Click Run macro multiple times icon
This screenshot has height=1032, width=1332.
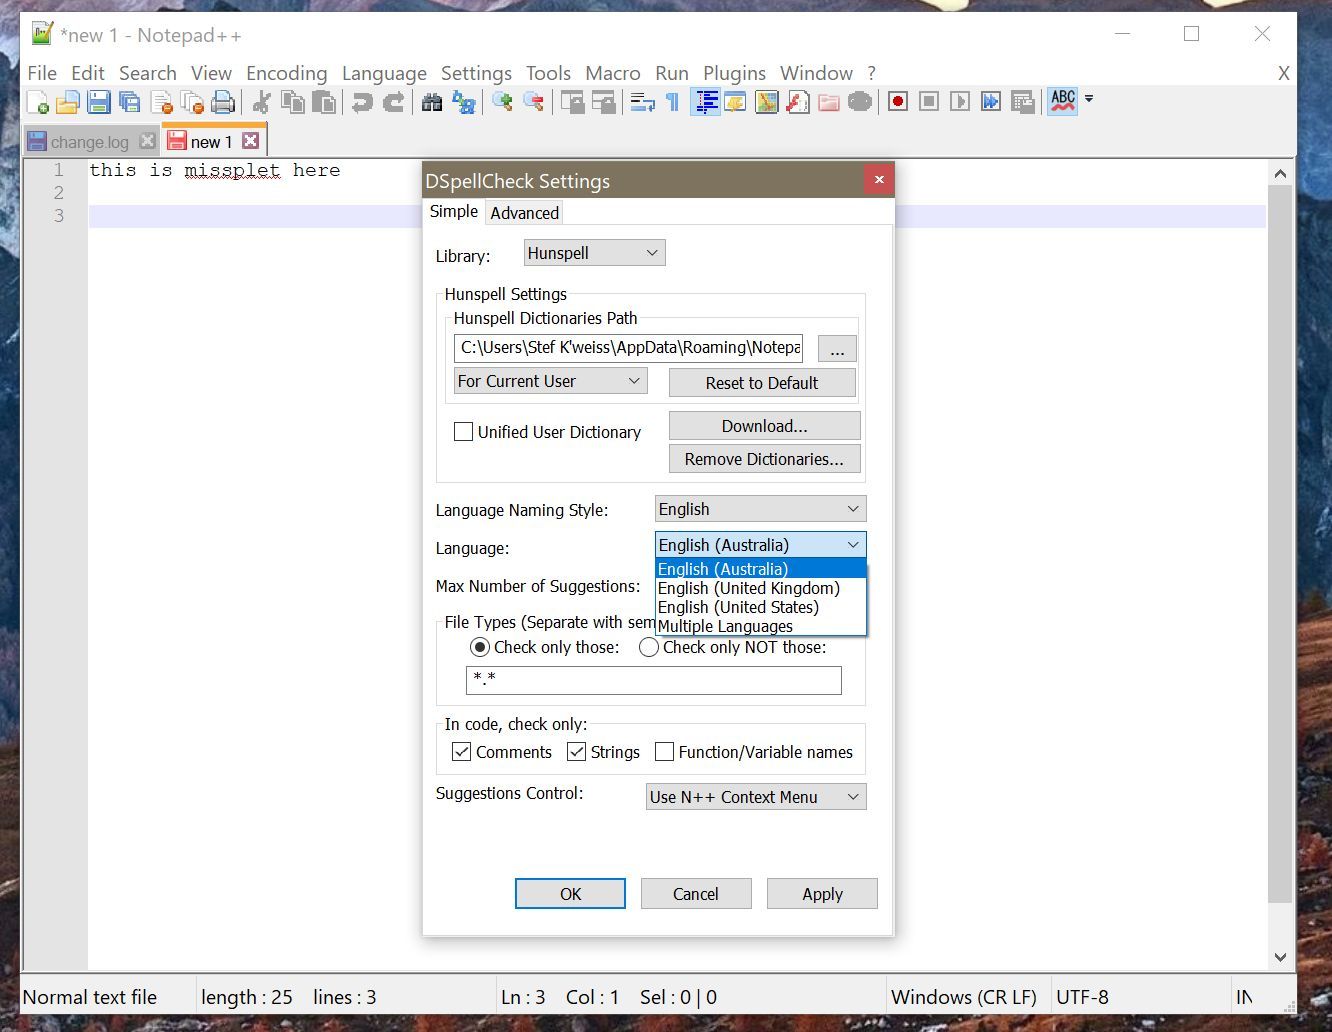tap(991, 102)
